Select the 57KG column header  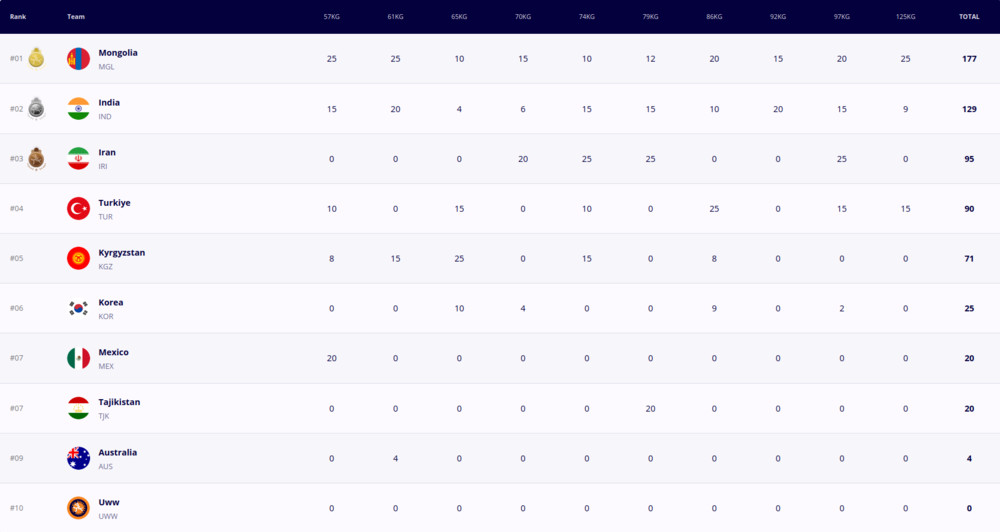(x=332, y=17)
